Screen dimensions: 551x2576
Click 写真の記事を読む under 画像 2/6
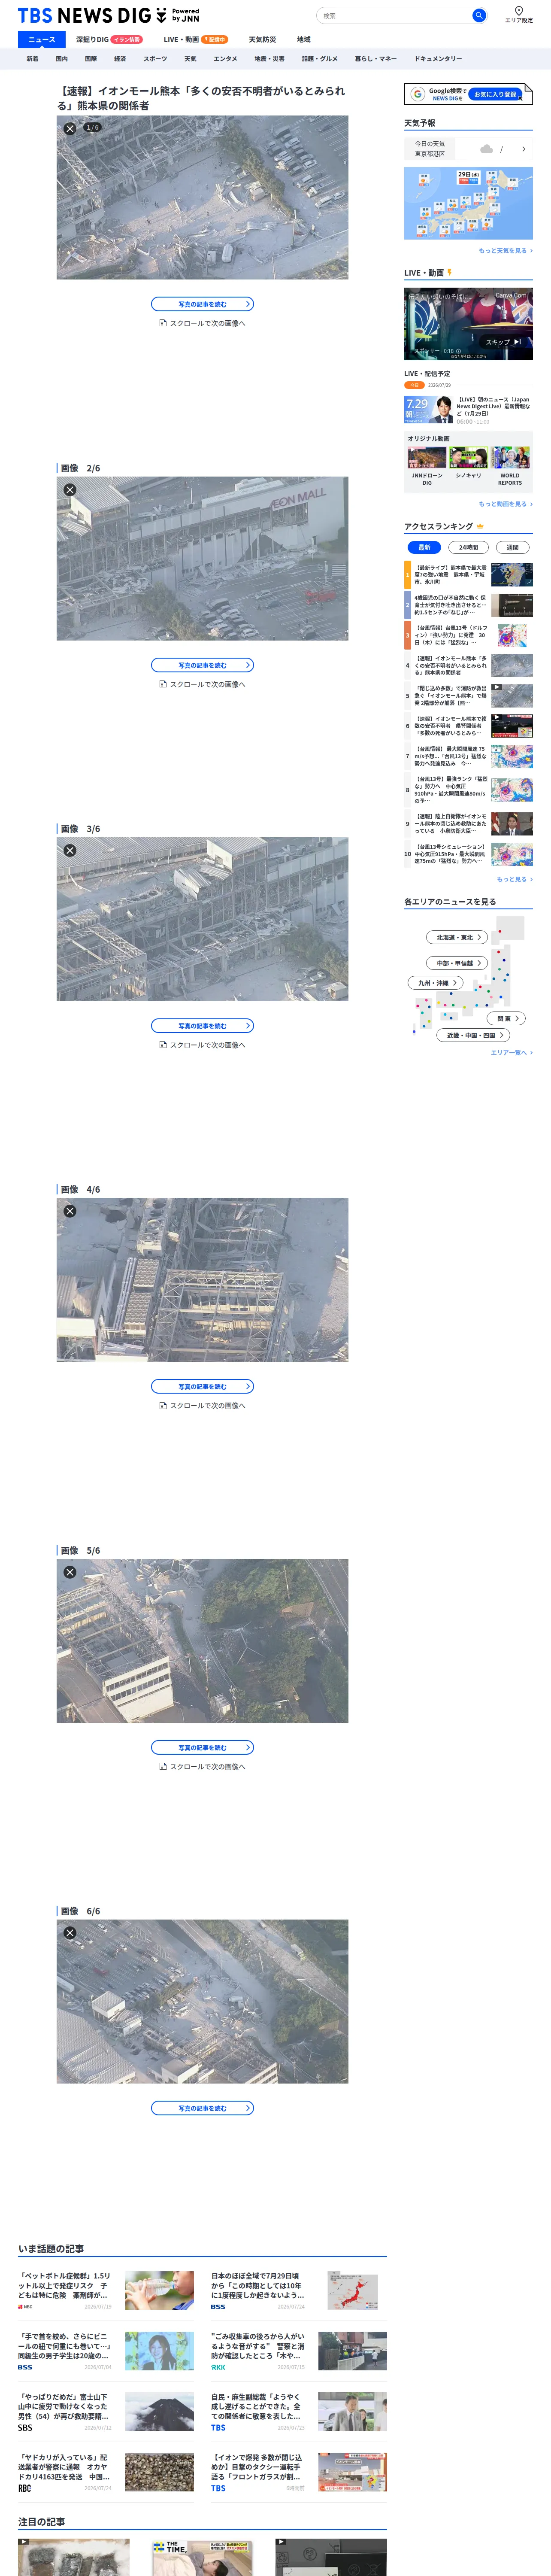coord(202,665)
